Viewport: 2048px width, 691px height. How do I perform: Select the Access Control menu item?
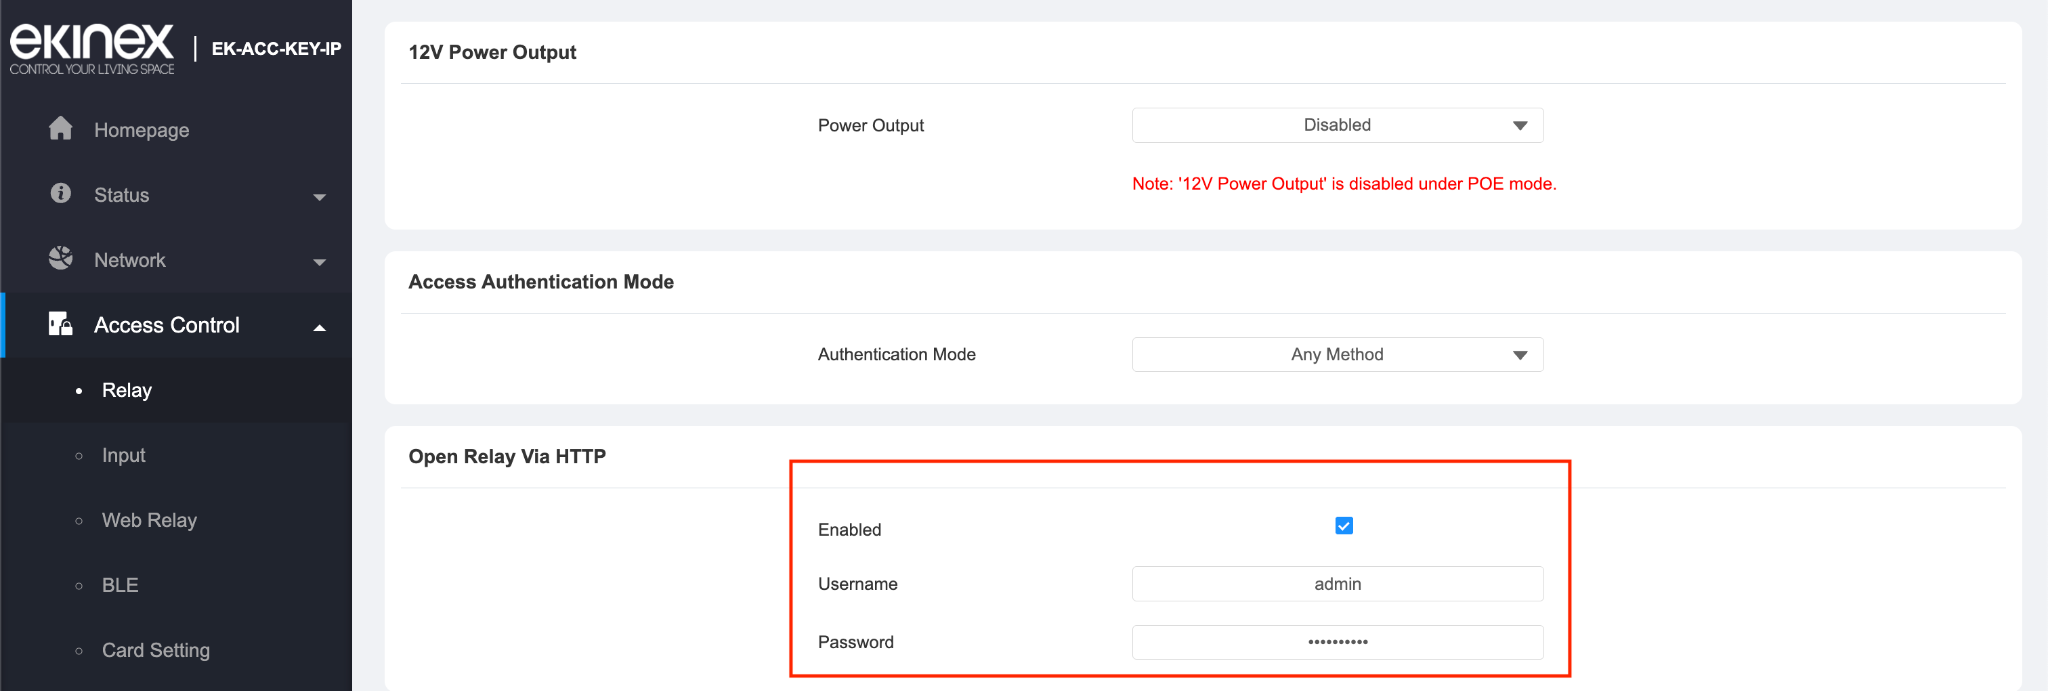click(176, 325)
